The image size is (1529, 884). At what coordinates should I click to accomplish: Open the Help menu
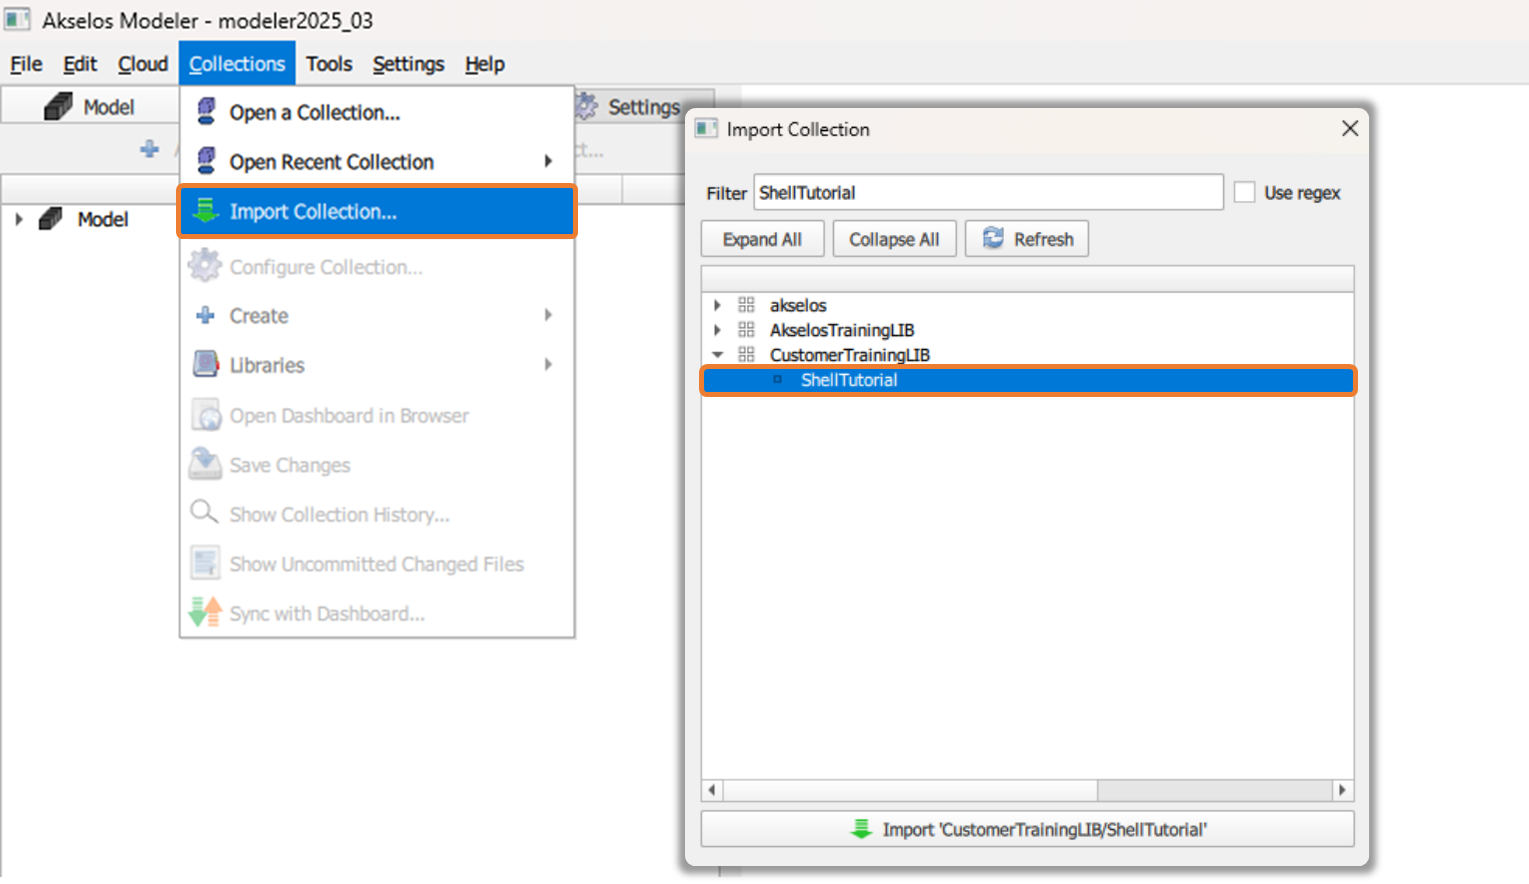[x=485, y=64]
